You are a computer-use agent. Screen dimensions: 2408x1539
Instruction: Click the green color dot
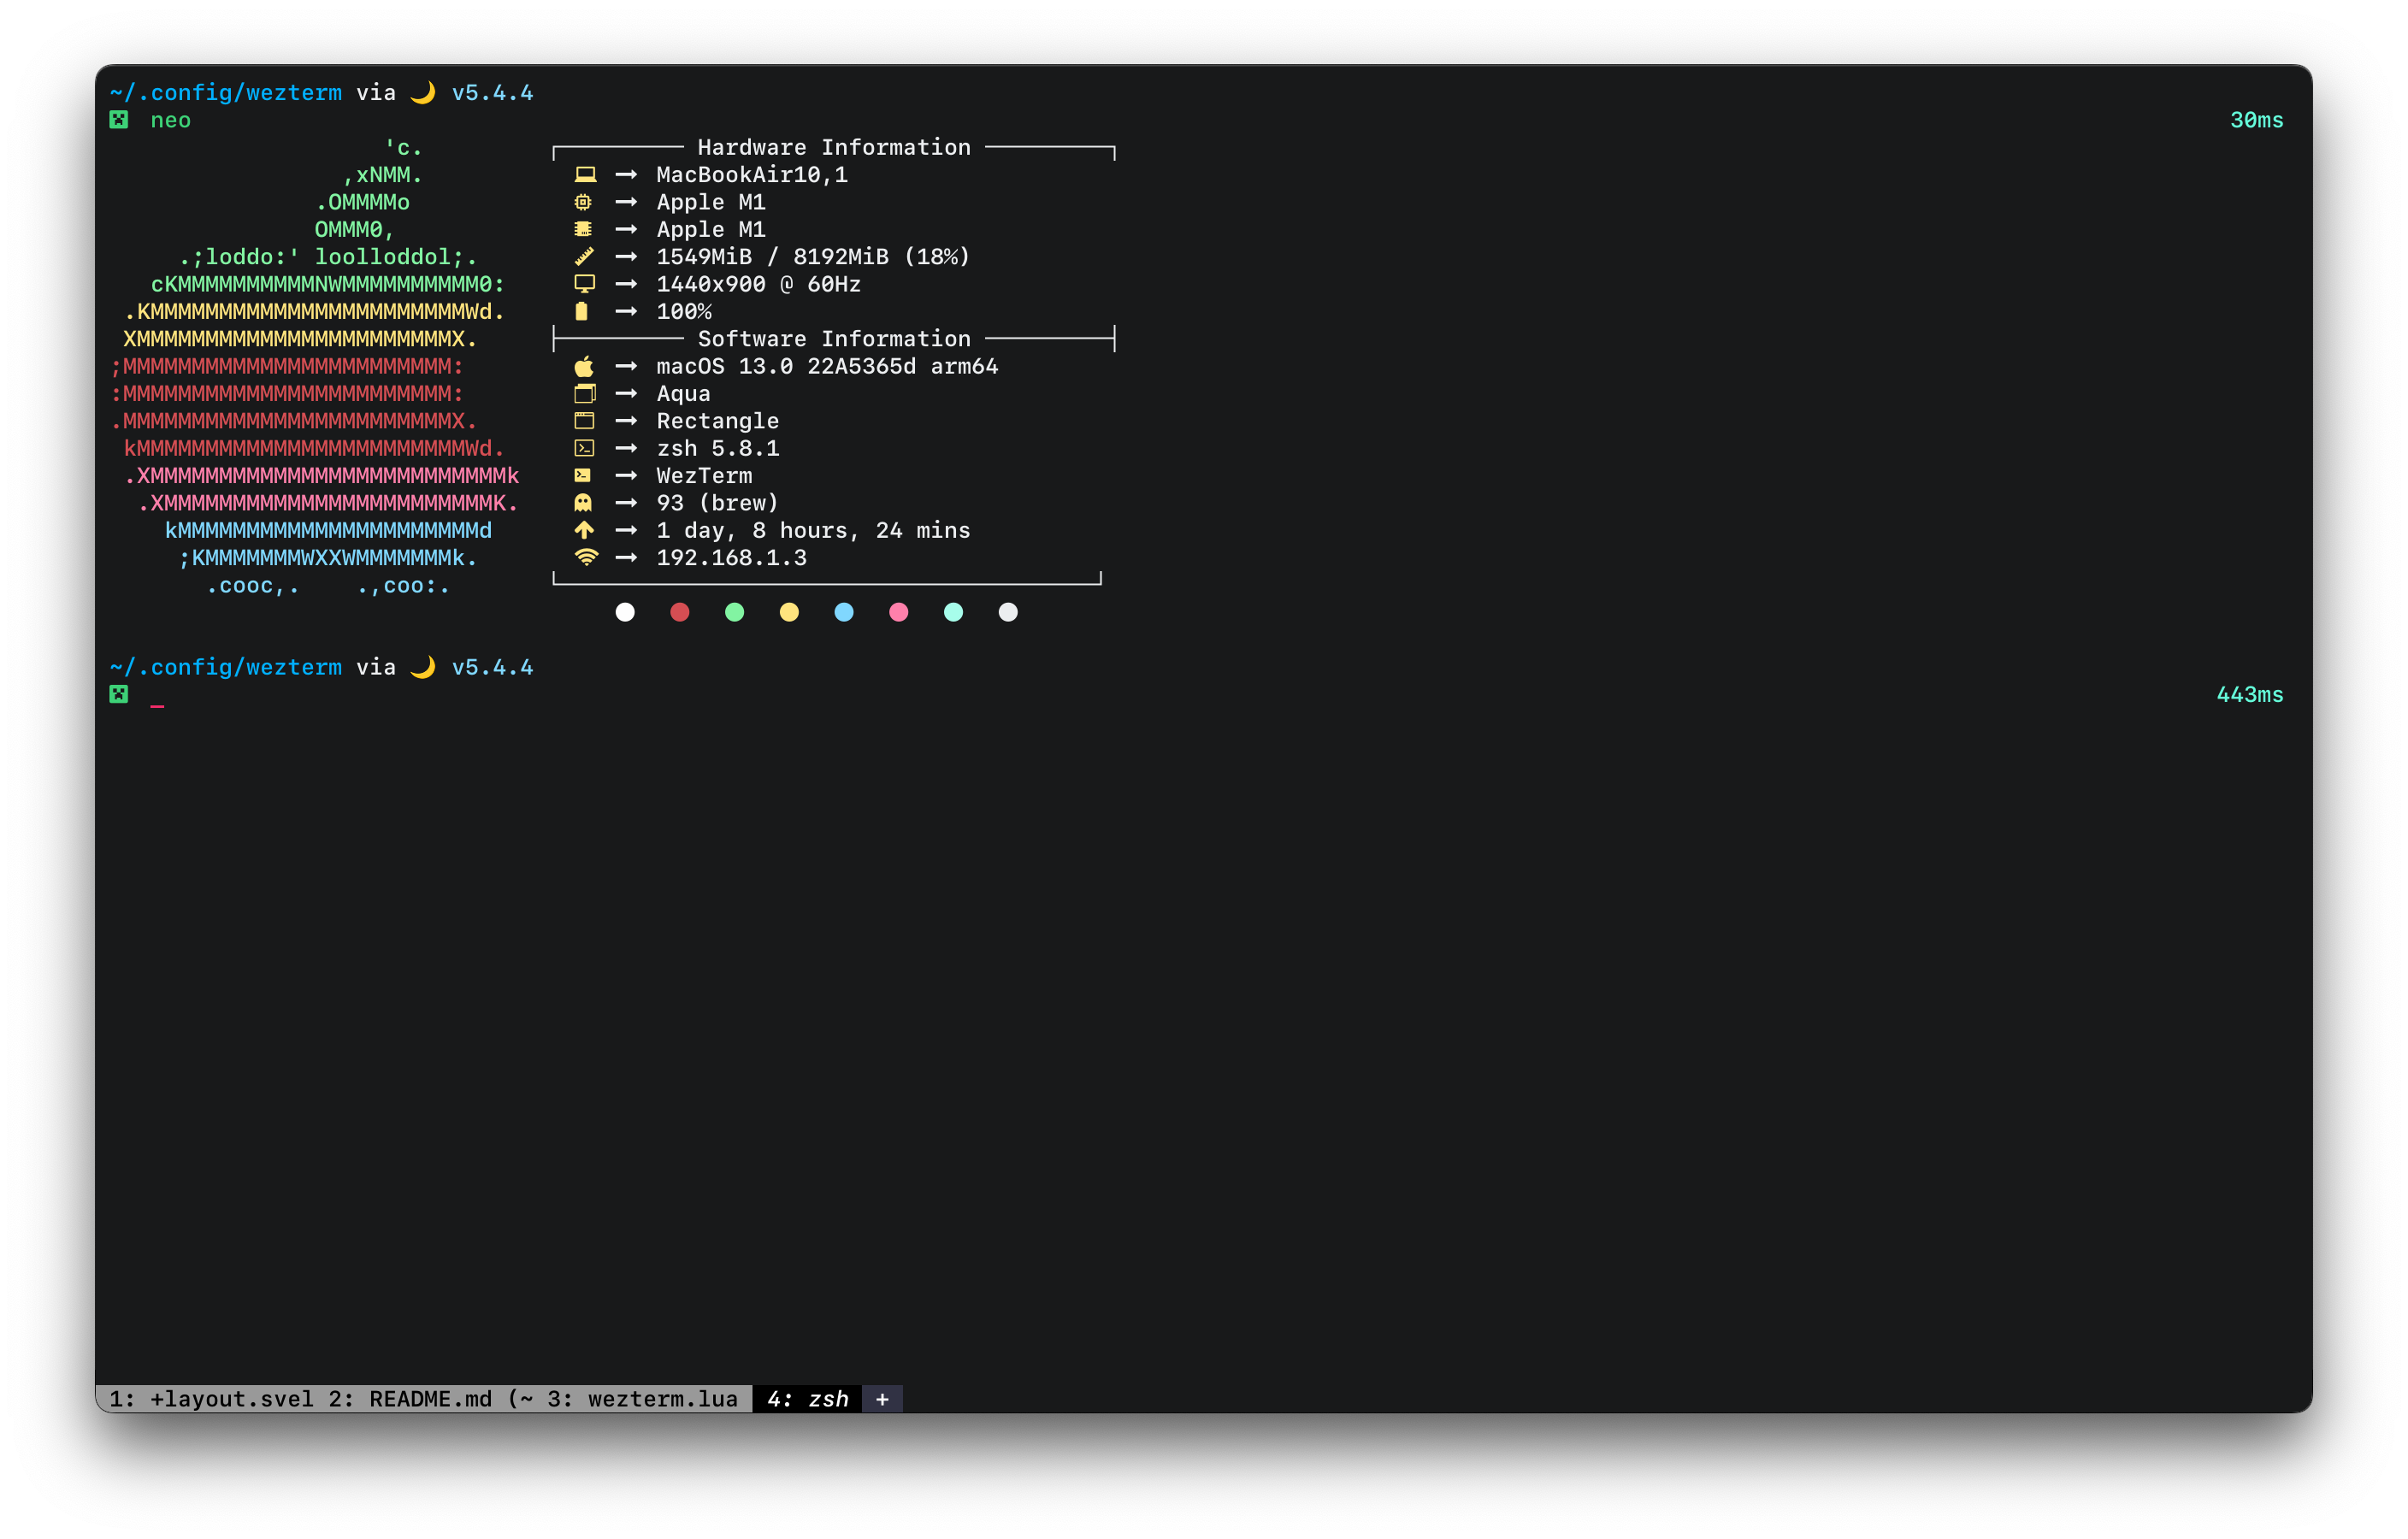pyautogui.click(x=735, y=612)
